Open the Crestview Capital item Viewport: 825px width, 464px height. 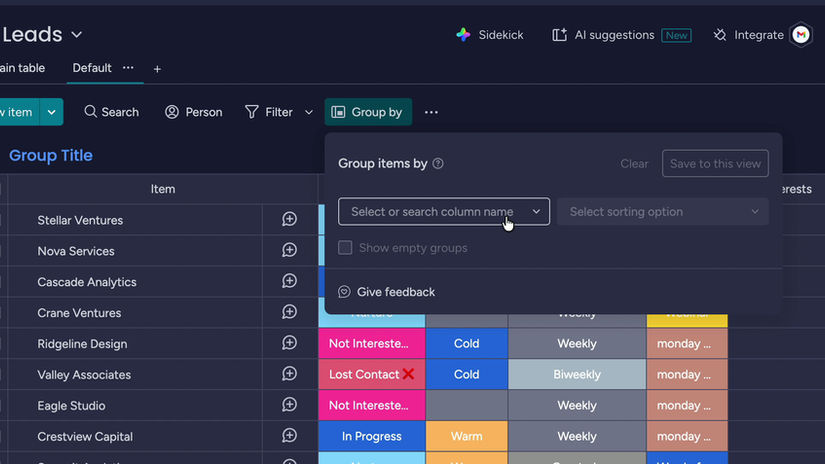(85, 437)
